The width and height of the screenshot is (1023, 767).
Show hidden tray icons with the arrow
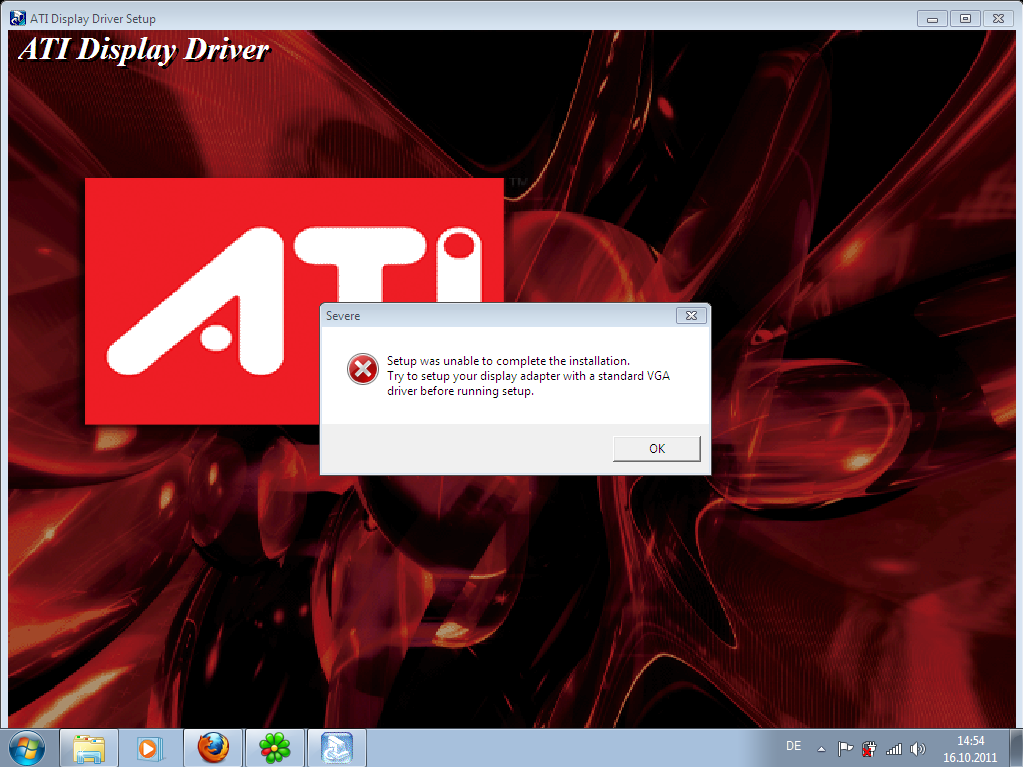tap(821, 749)
